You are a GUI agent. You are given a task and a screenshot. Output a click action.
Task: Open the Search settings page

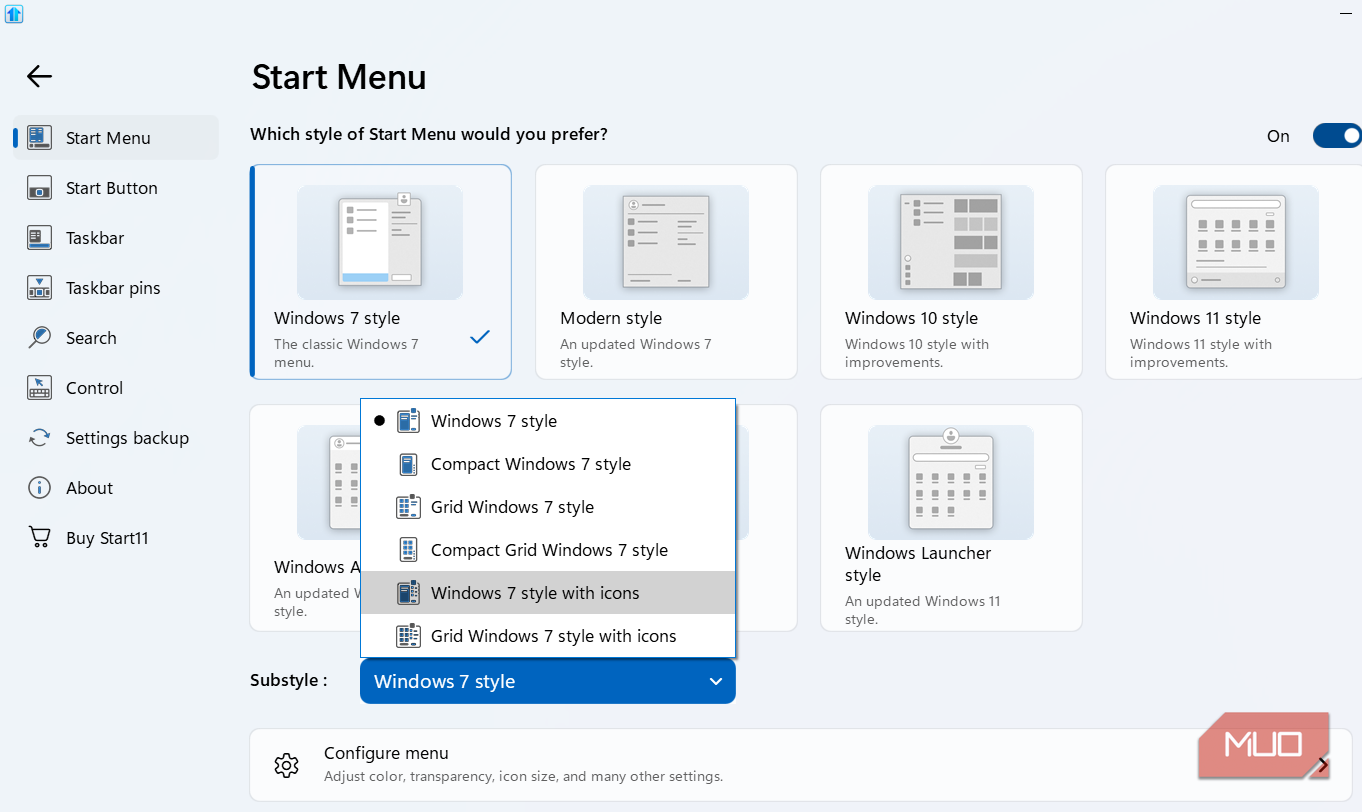(116, 338)
